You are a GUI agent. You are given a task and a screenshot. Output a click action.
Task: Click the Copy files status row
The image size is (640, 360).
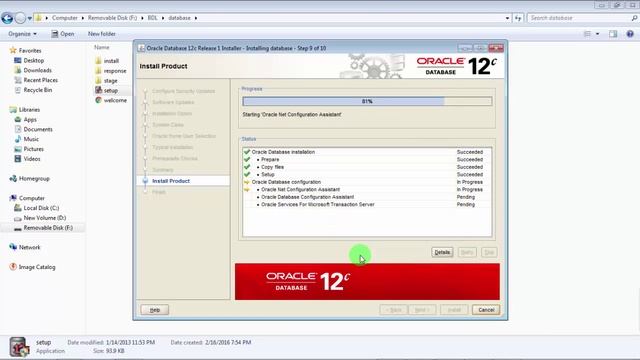[367, 167]
